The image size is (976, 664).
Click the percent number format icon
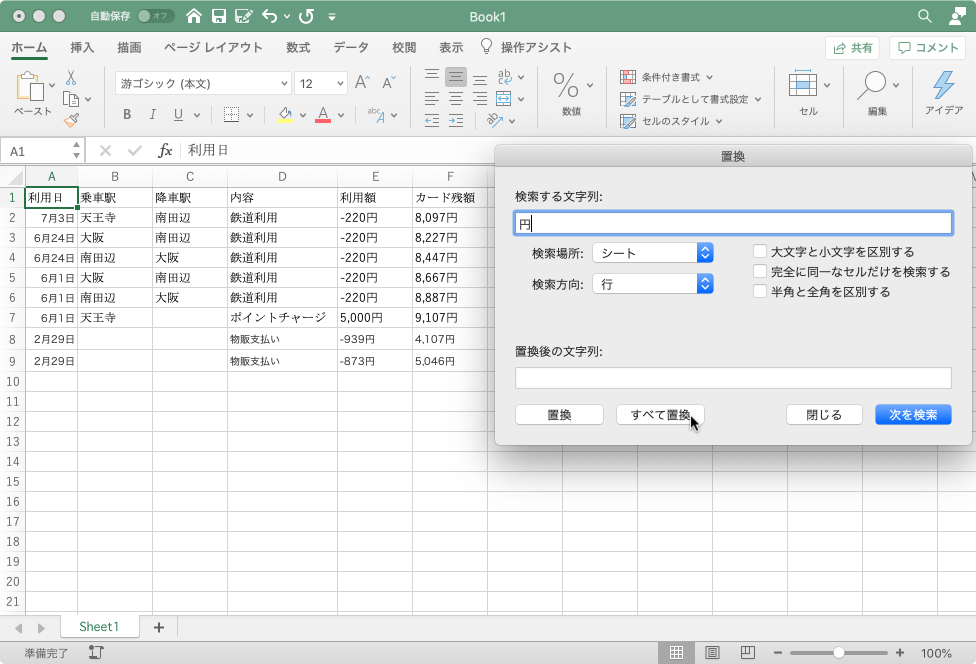coord(566,85)
